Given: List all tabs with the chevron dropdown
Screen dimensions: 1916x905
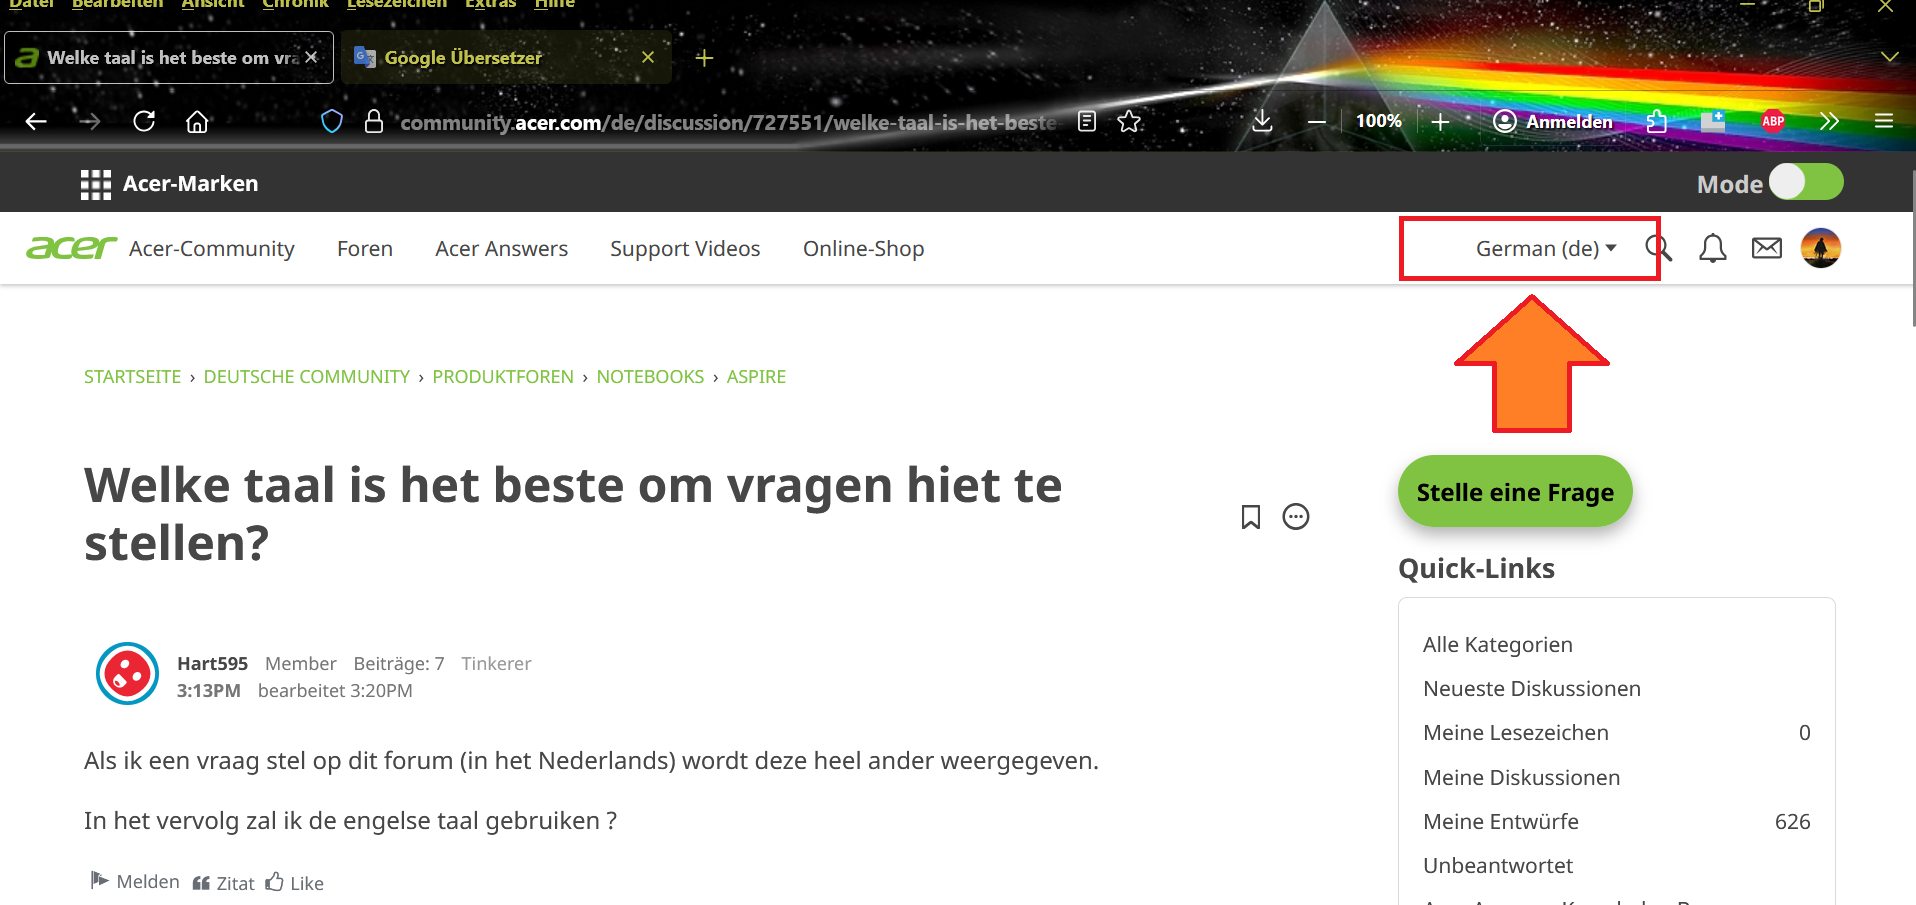Looking at the screenshot, I should pos(1889,57).
